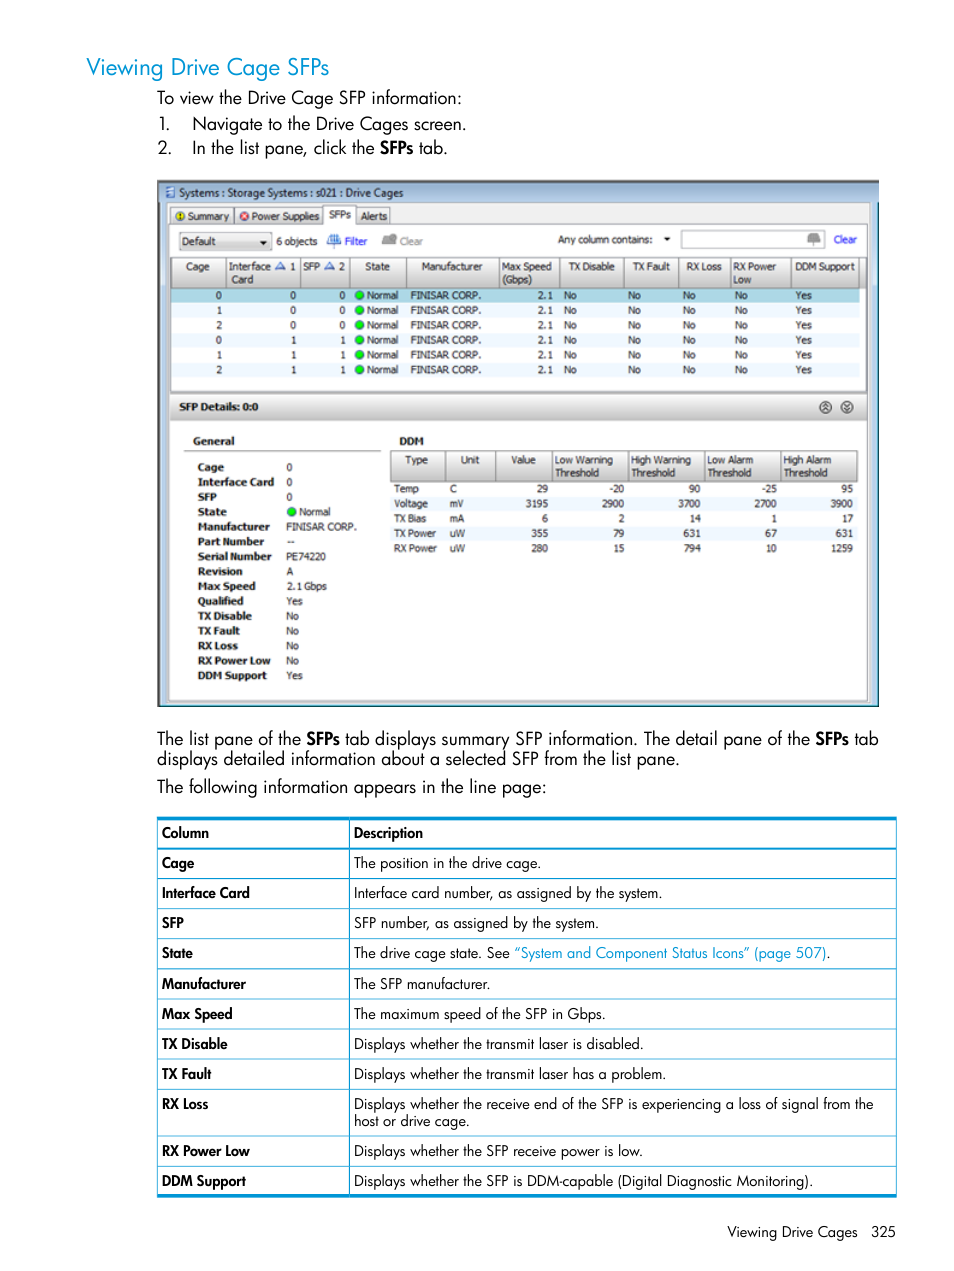
Task: Sort by the Manufacturer column header
Action: coord(452,272)
